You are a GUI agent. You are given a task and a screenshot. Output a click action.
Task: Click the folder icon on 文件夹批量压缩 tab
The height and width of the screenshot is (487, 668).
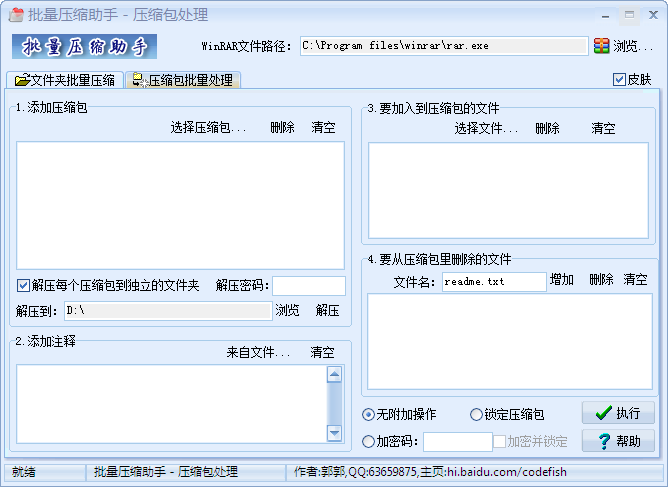pos(22,80)
